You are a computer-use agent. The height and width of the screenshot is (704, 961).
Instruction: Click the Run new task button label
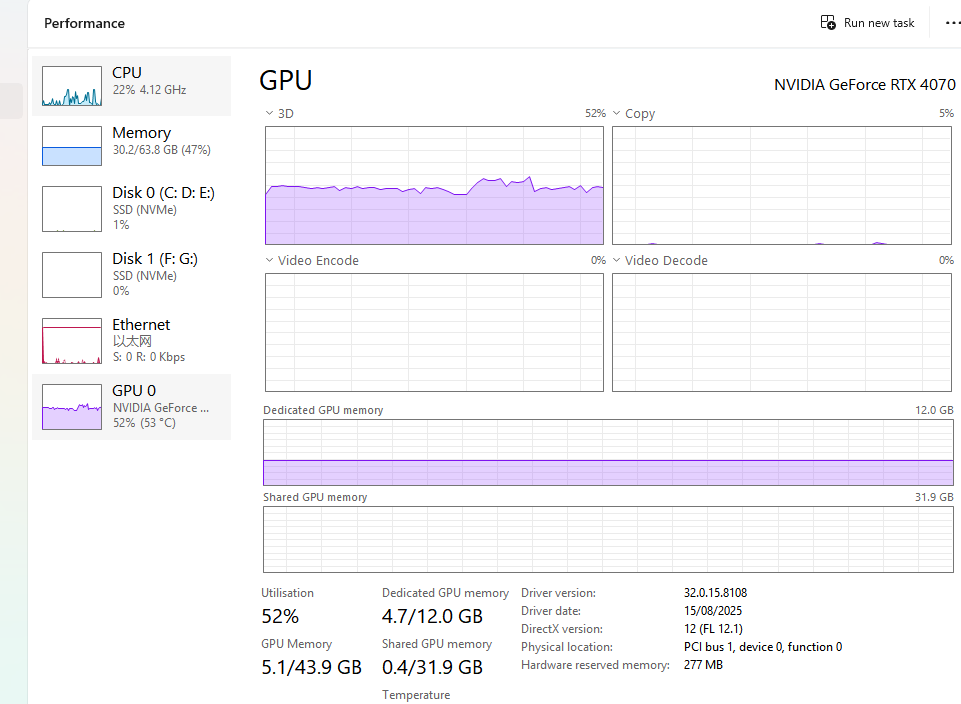(879, 23)
